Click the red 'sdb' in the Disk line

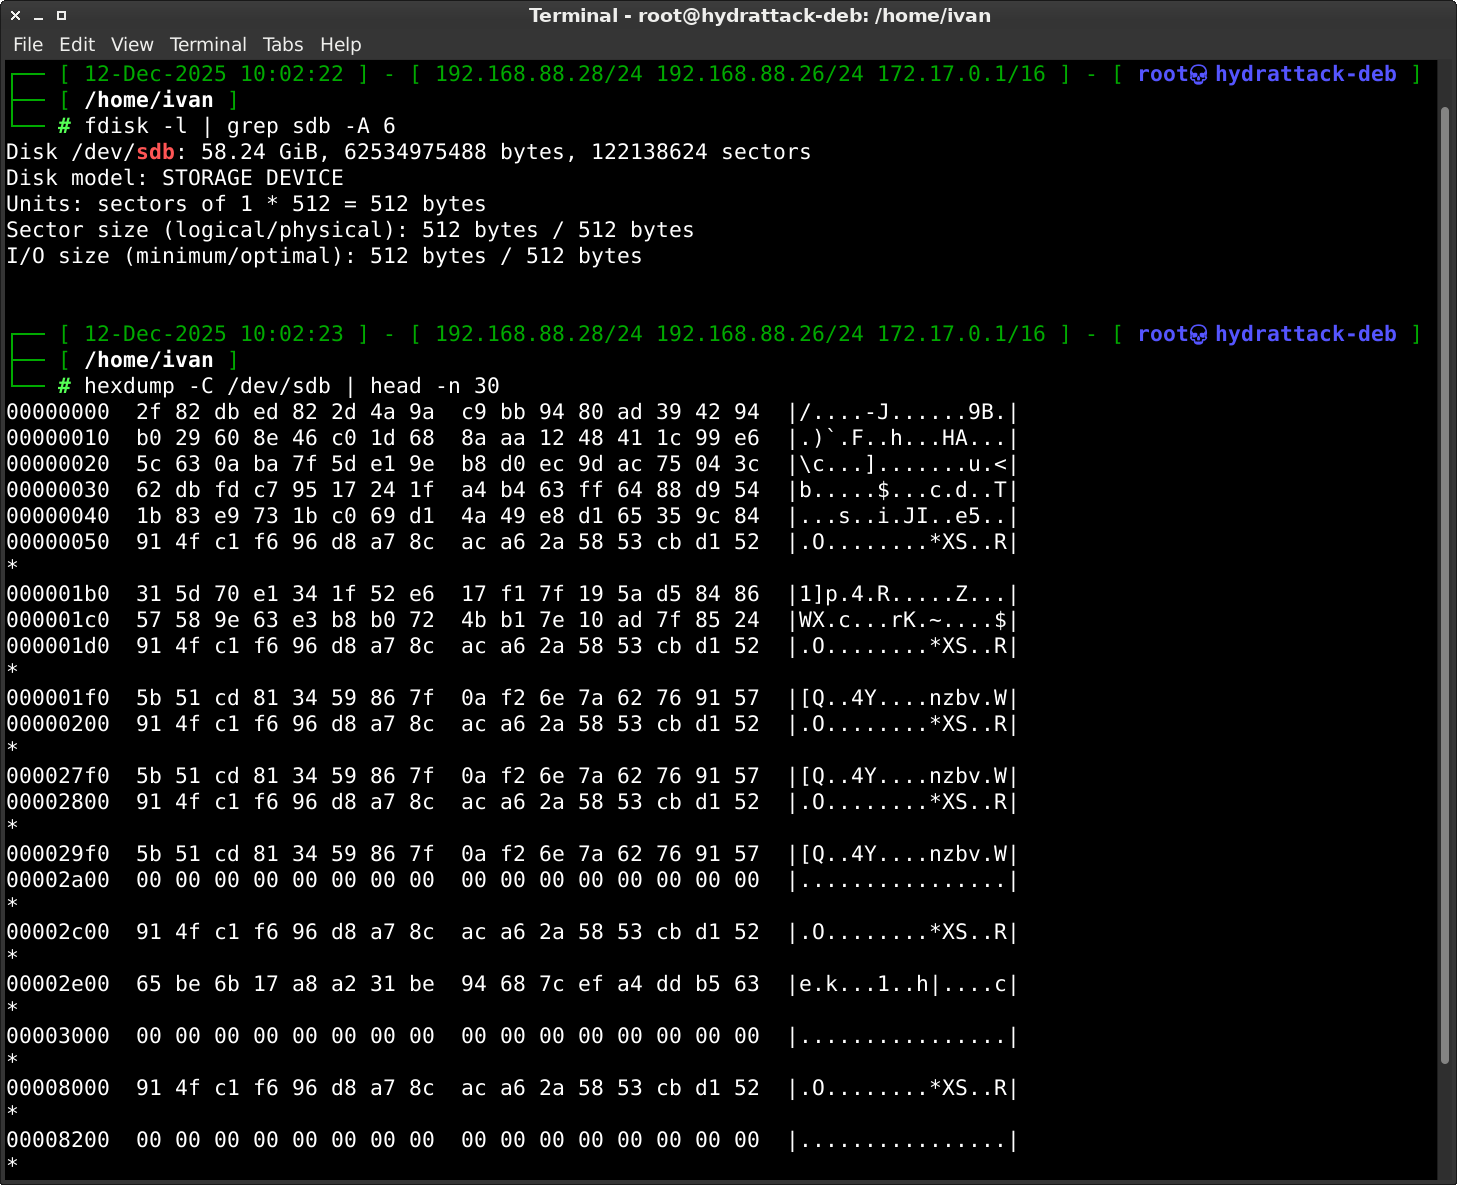tap(155, 152)
